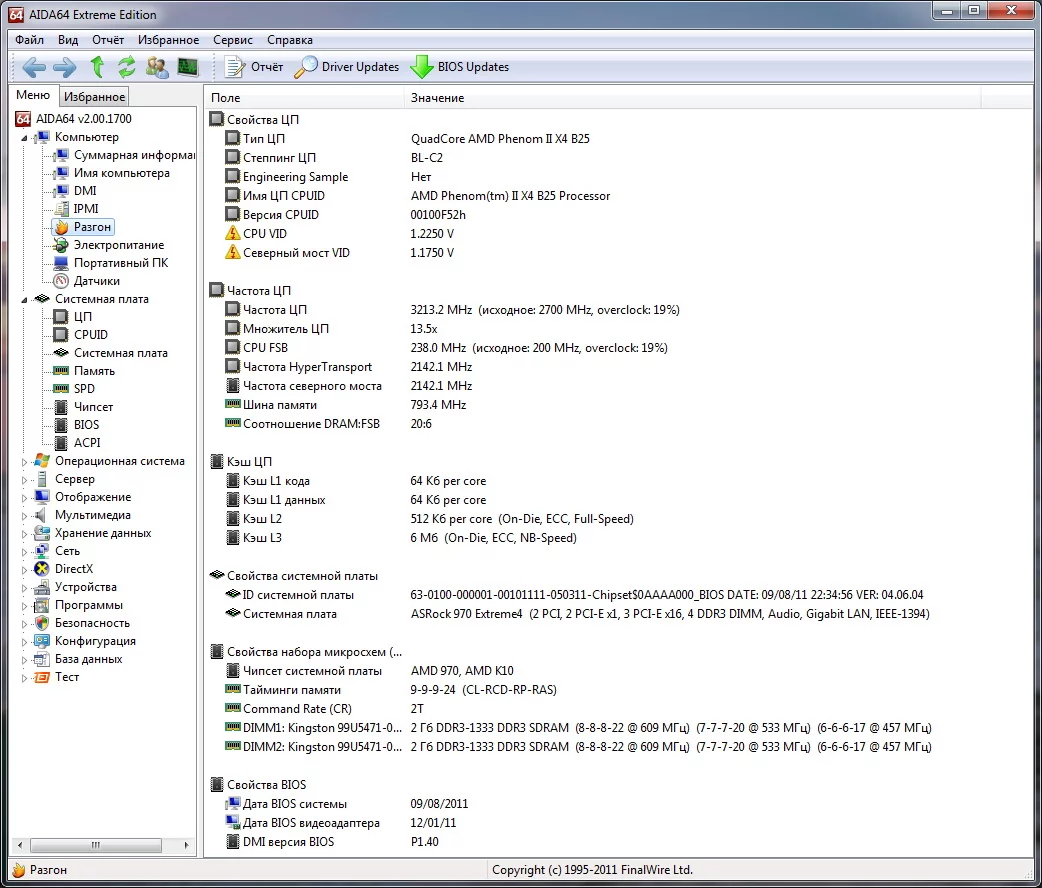The image size is (1042, 888).
Task: Collapse the Системная плата tree group
Action: point(26,299)
